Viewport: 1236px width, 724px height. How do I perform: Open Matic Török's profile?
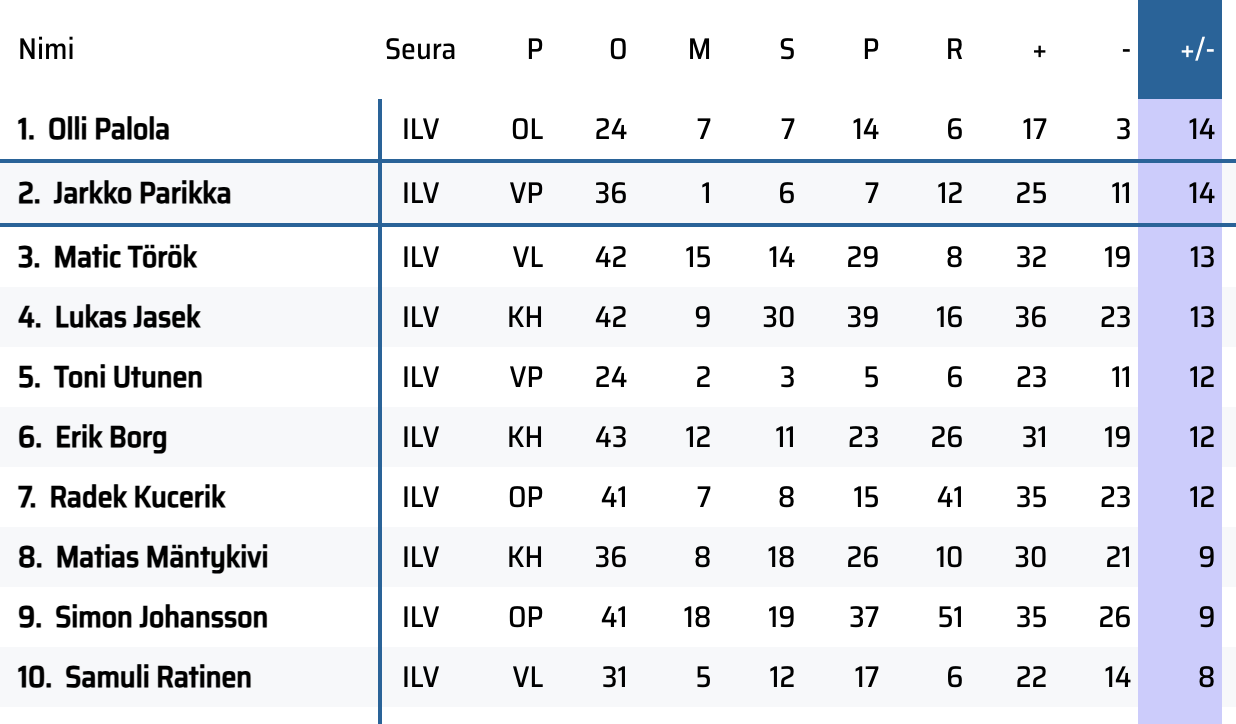125,257
